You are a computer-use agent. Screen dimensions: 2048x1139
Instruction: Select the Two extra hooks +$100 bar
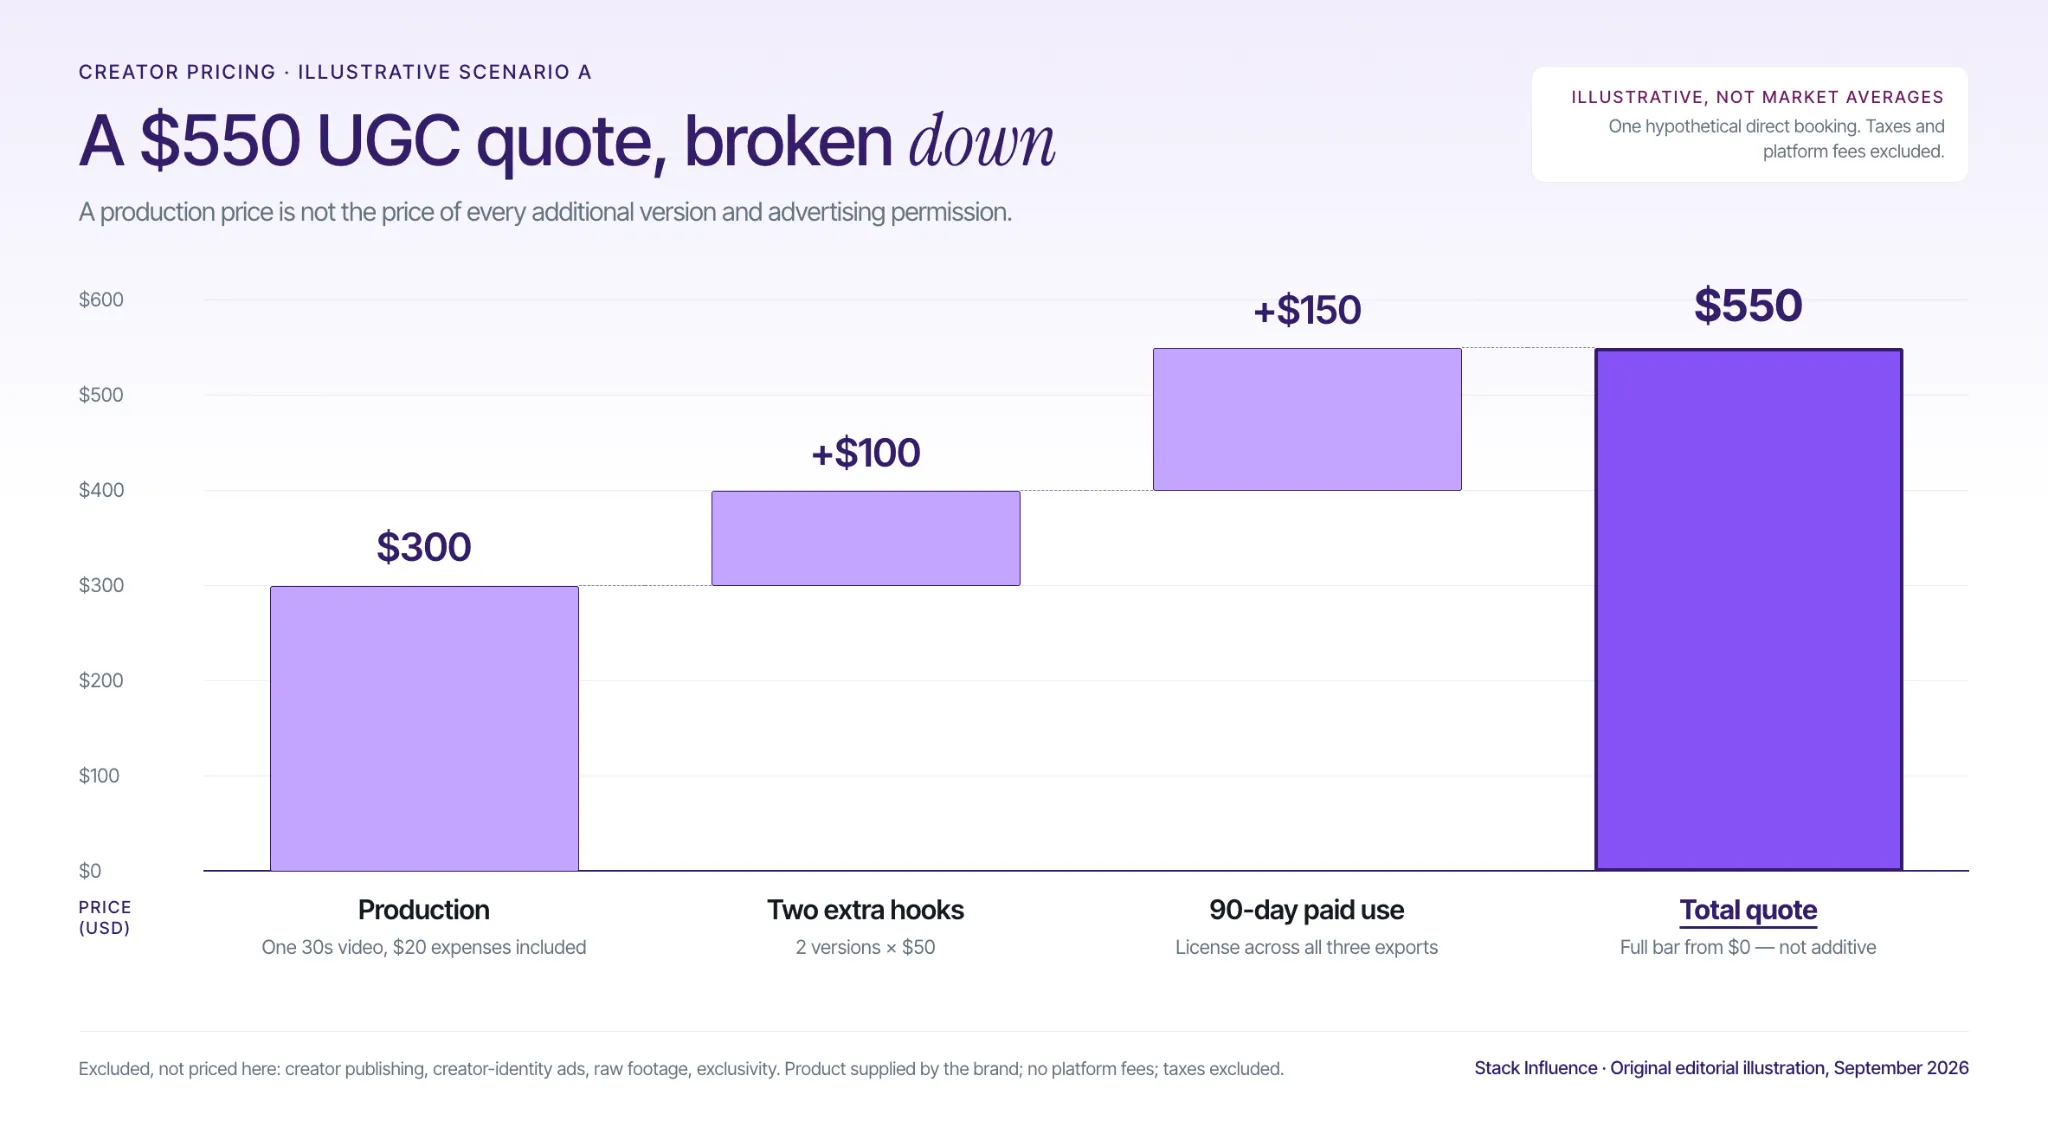[866, 538]
